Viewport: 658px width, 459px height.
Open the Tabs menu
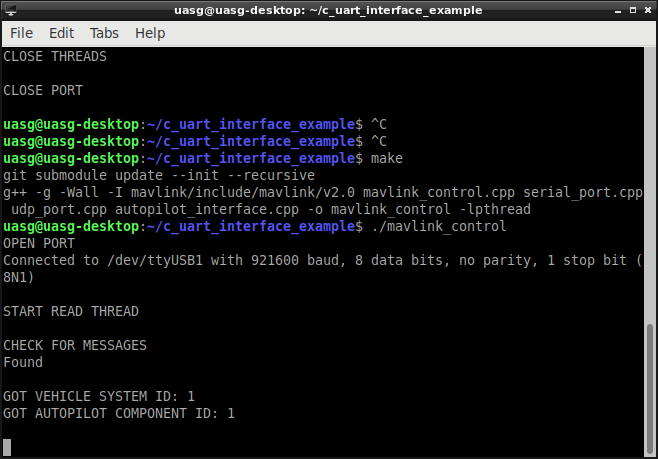(x=104, y=33)
